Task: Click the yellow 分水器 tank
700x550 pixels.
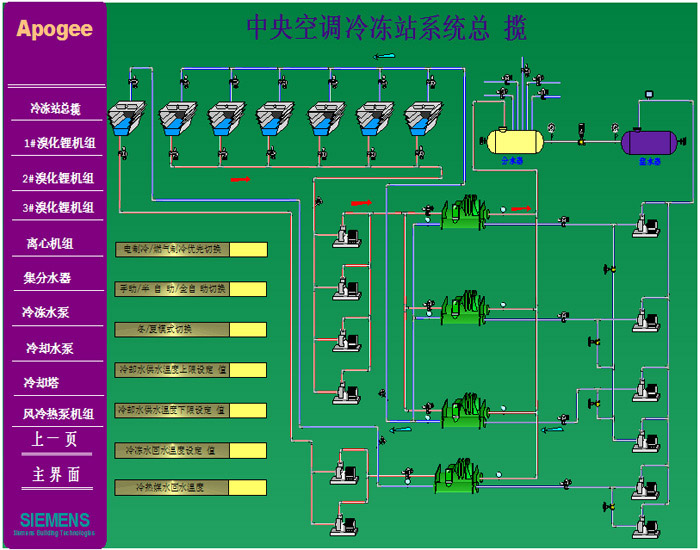Action: 514,139
